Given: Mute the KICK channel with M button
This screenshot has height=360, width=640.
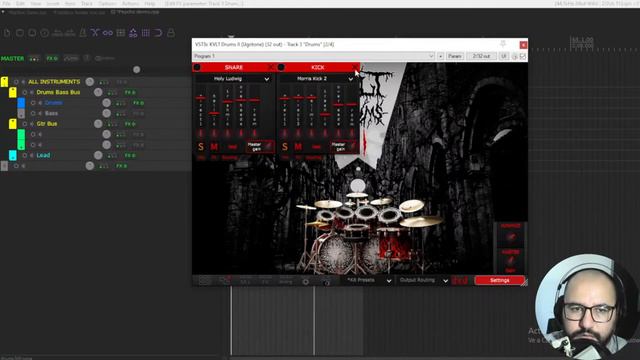Looking at the screenshot, I should [298, 147].
